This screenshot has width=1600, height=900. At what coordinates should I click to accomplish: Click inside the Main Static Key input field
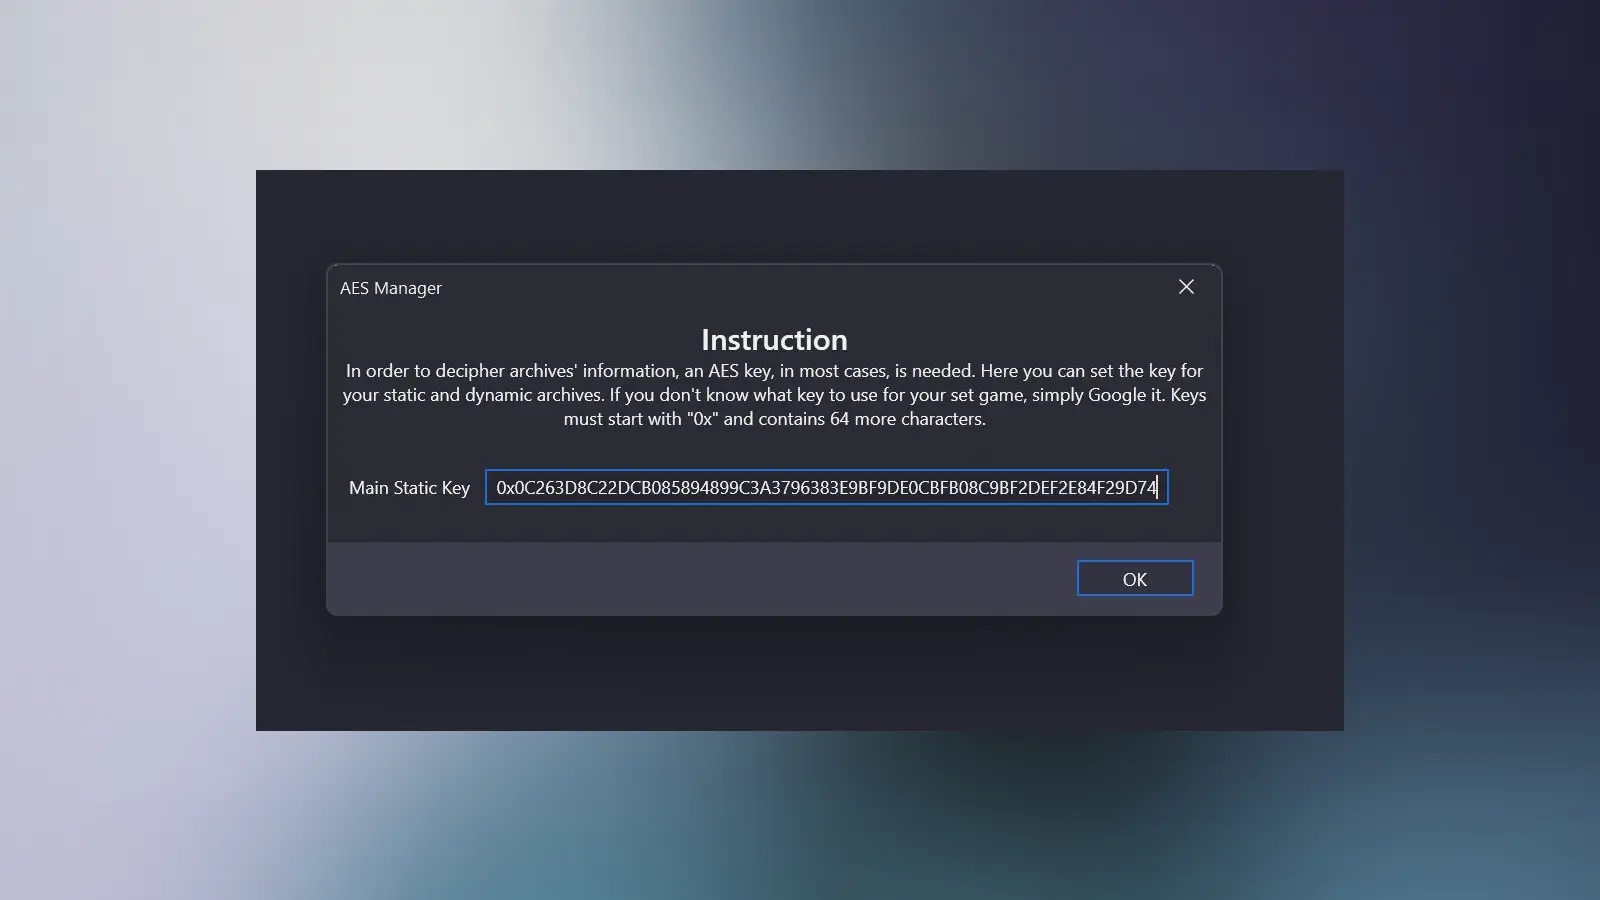tap(825, 487)
